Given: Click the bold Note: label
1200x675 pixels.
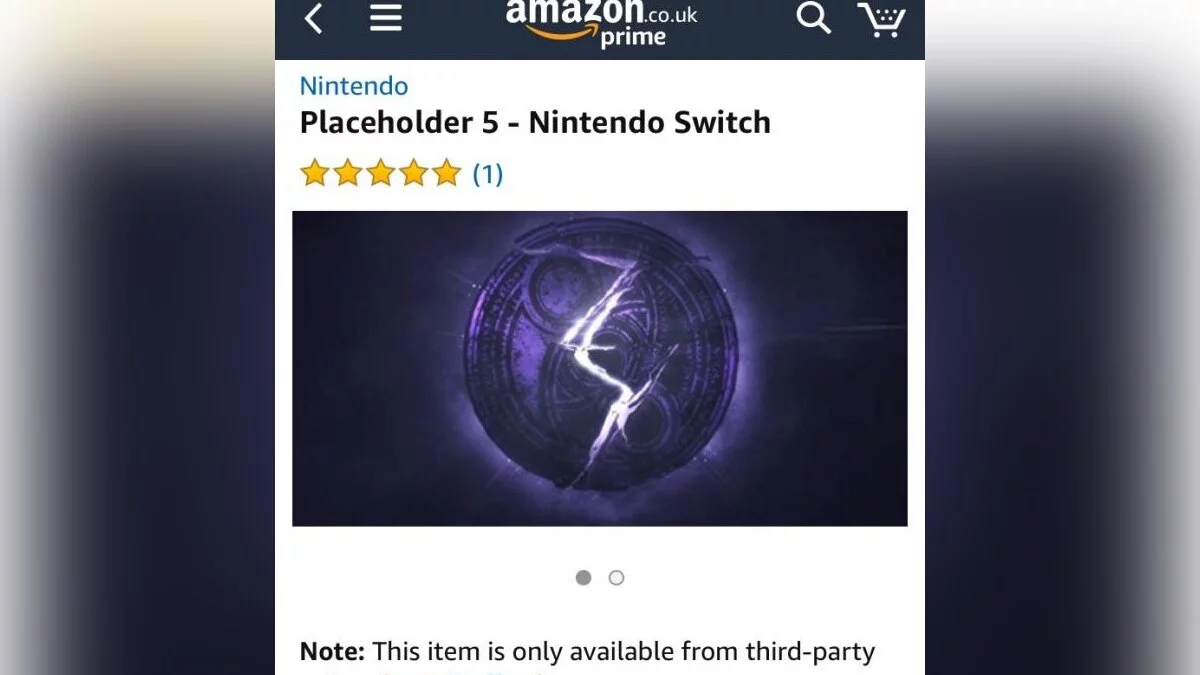Looking at the screenshot, I should 332,652.
